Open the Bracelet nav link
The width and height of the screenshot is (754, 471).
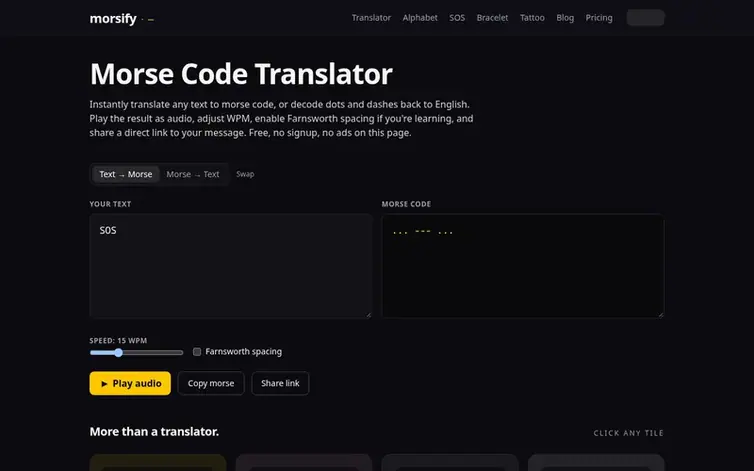coord(492,18)
